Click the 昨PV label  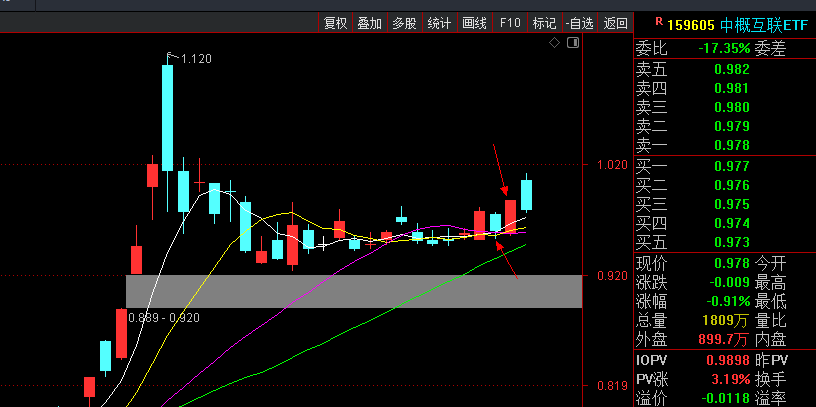771,360
